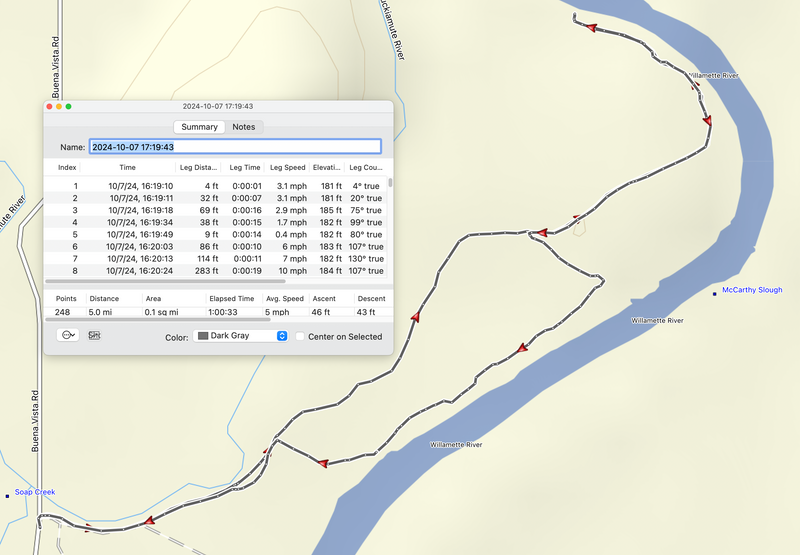Click the track filter icon beside the action menu
Image resolution: width=800 pixels, height=555 pixels.
tap(95, 336)
